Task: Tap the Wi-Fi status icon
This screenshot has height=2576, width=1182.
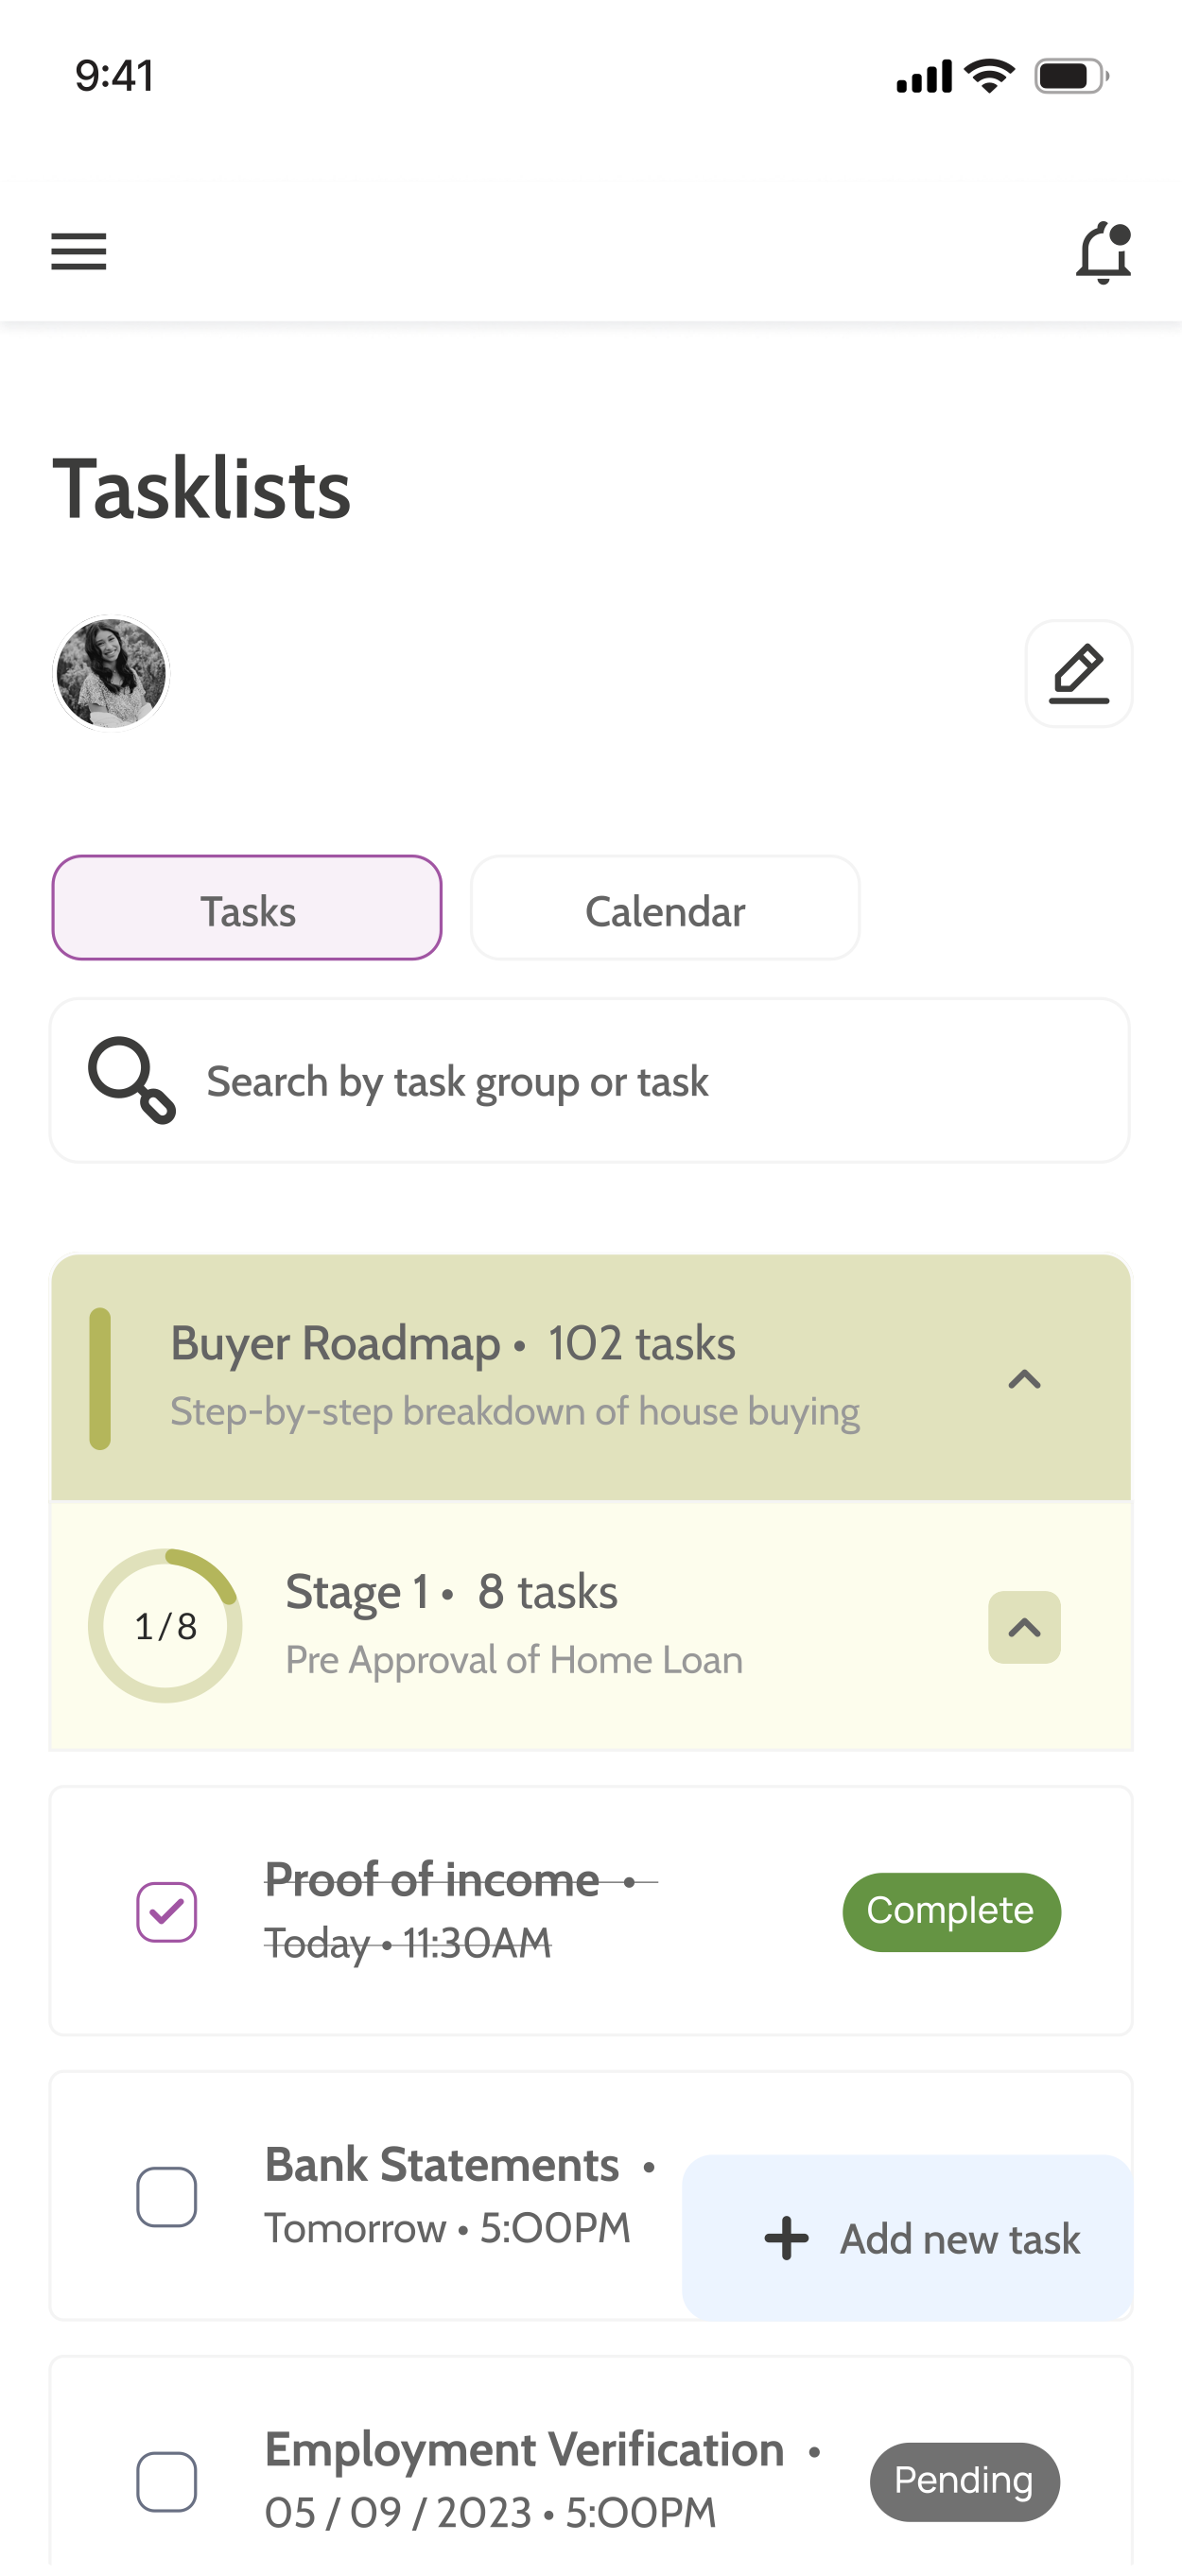Action: pos(989,76)
